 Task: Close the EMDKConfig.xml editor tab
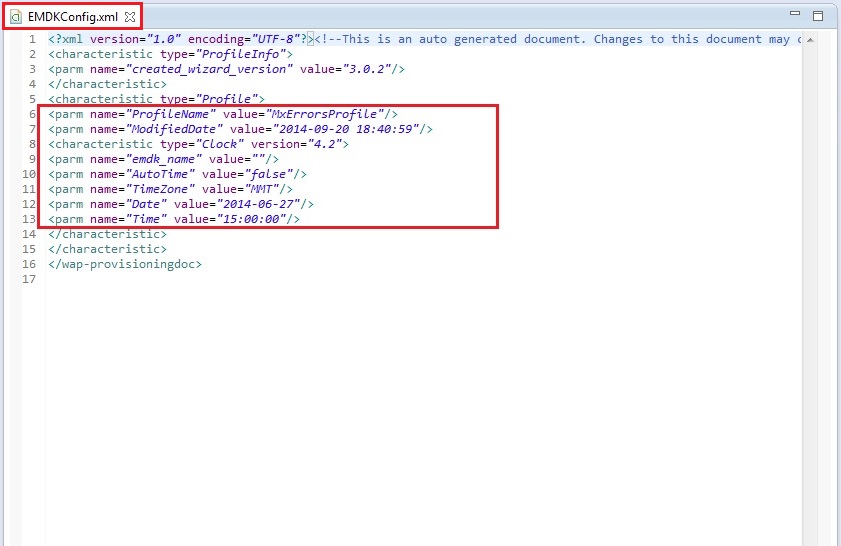[129, 17]
